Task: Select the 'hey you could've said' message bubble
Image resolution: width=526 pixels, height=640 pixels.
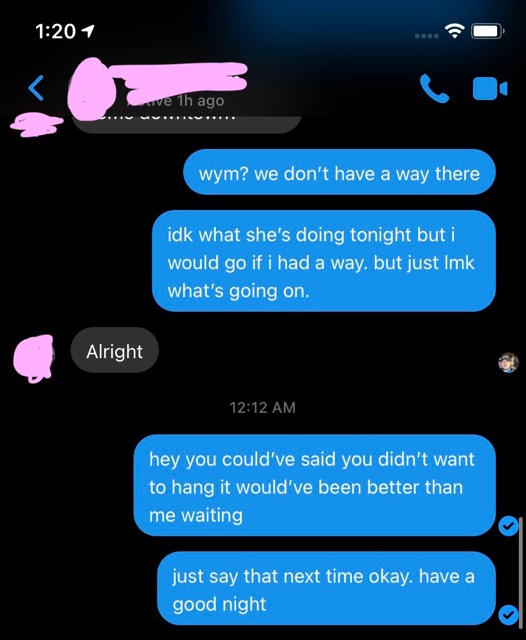Action: point(315,485)
